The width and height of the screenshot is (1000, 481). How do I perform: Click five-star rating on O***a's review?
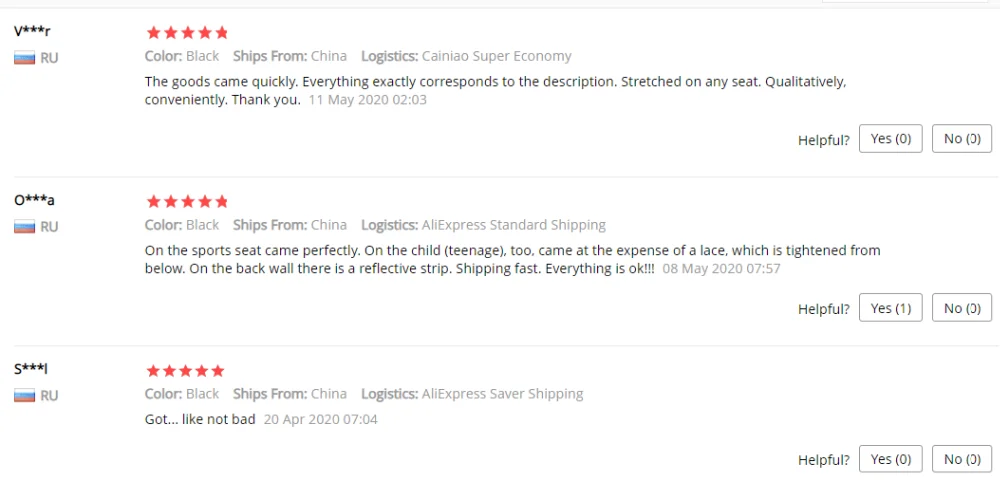tap(187, 202)
